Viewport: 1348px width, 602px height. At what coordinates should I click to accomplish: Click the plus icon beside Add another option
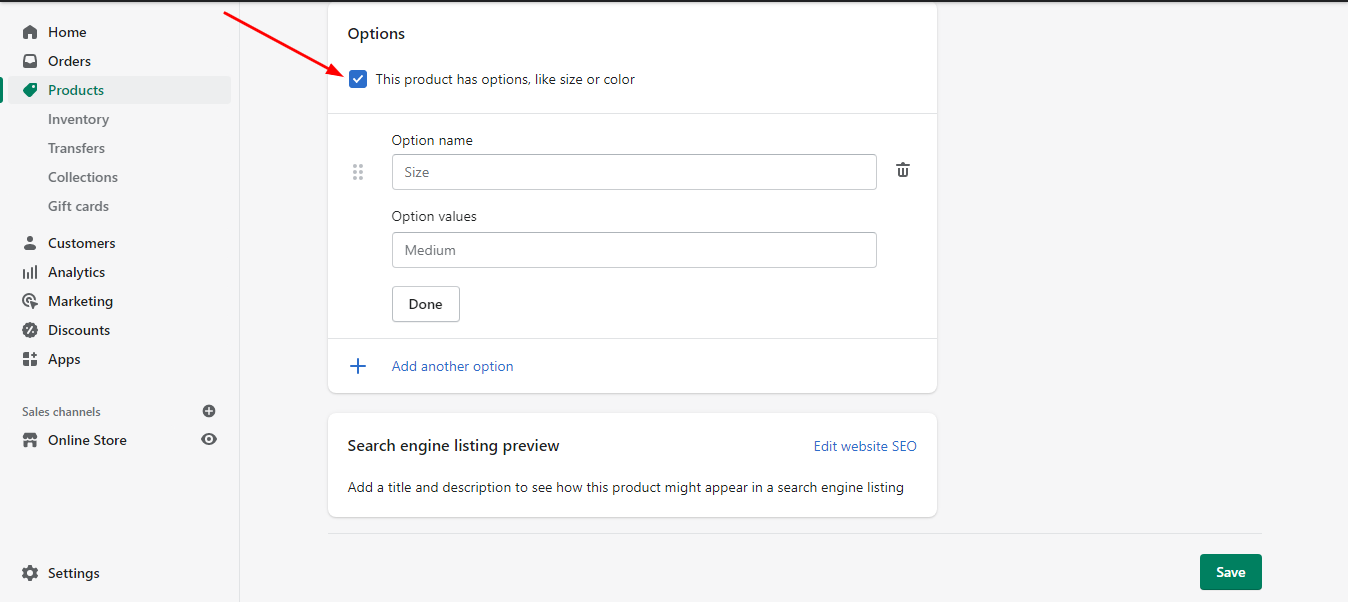click(x=358, y=366)
